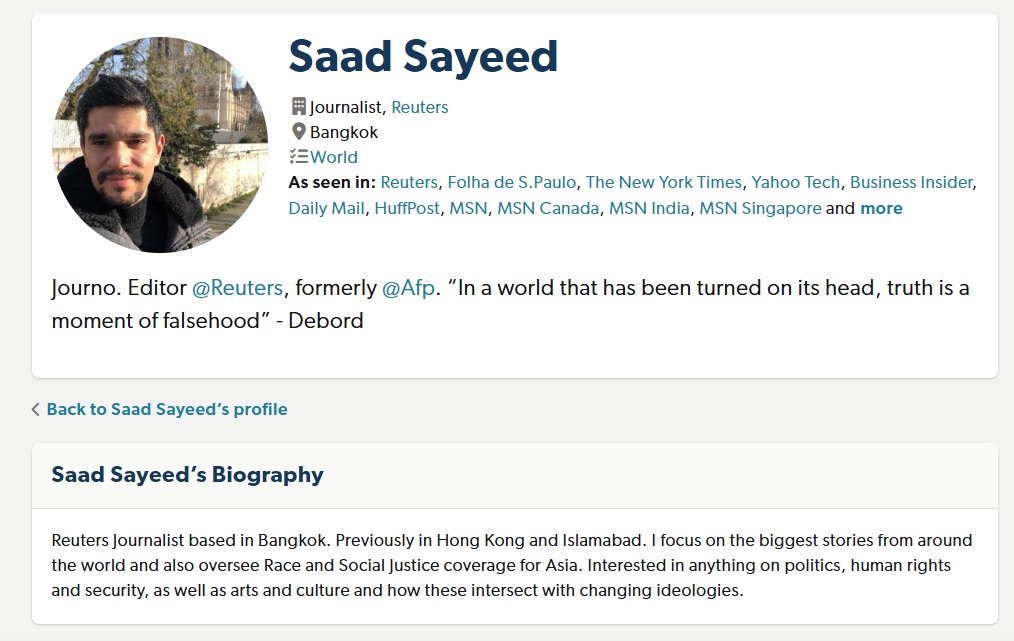Open the Business Insider outlet link
The width and height of the screenshot is (1014, 641).
tap(911, 182)
